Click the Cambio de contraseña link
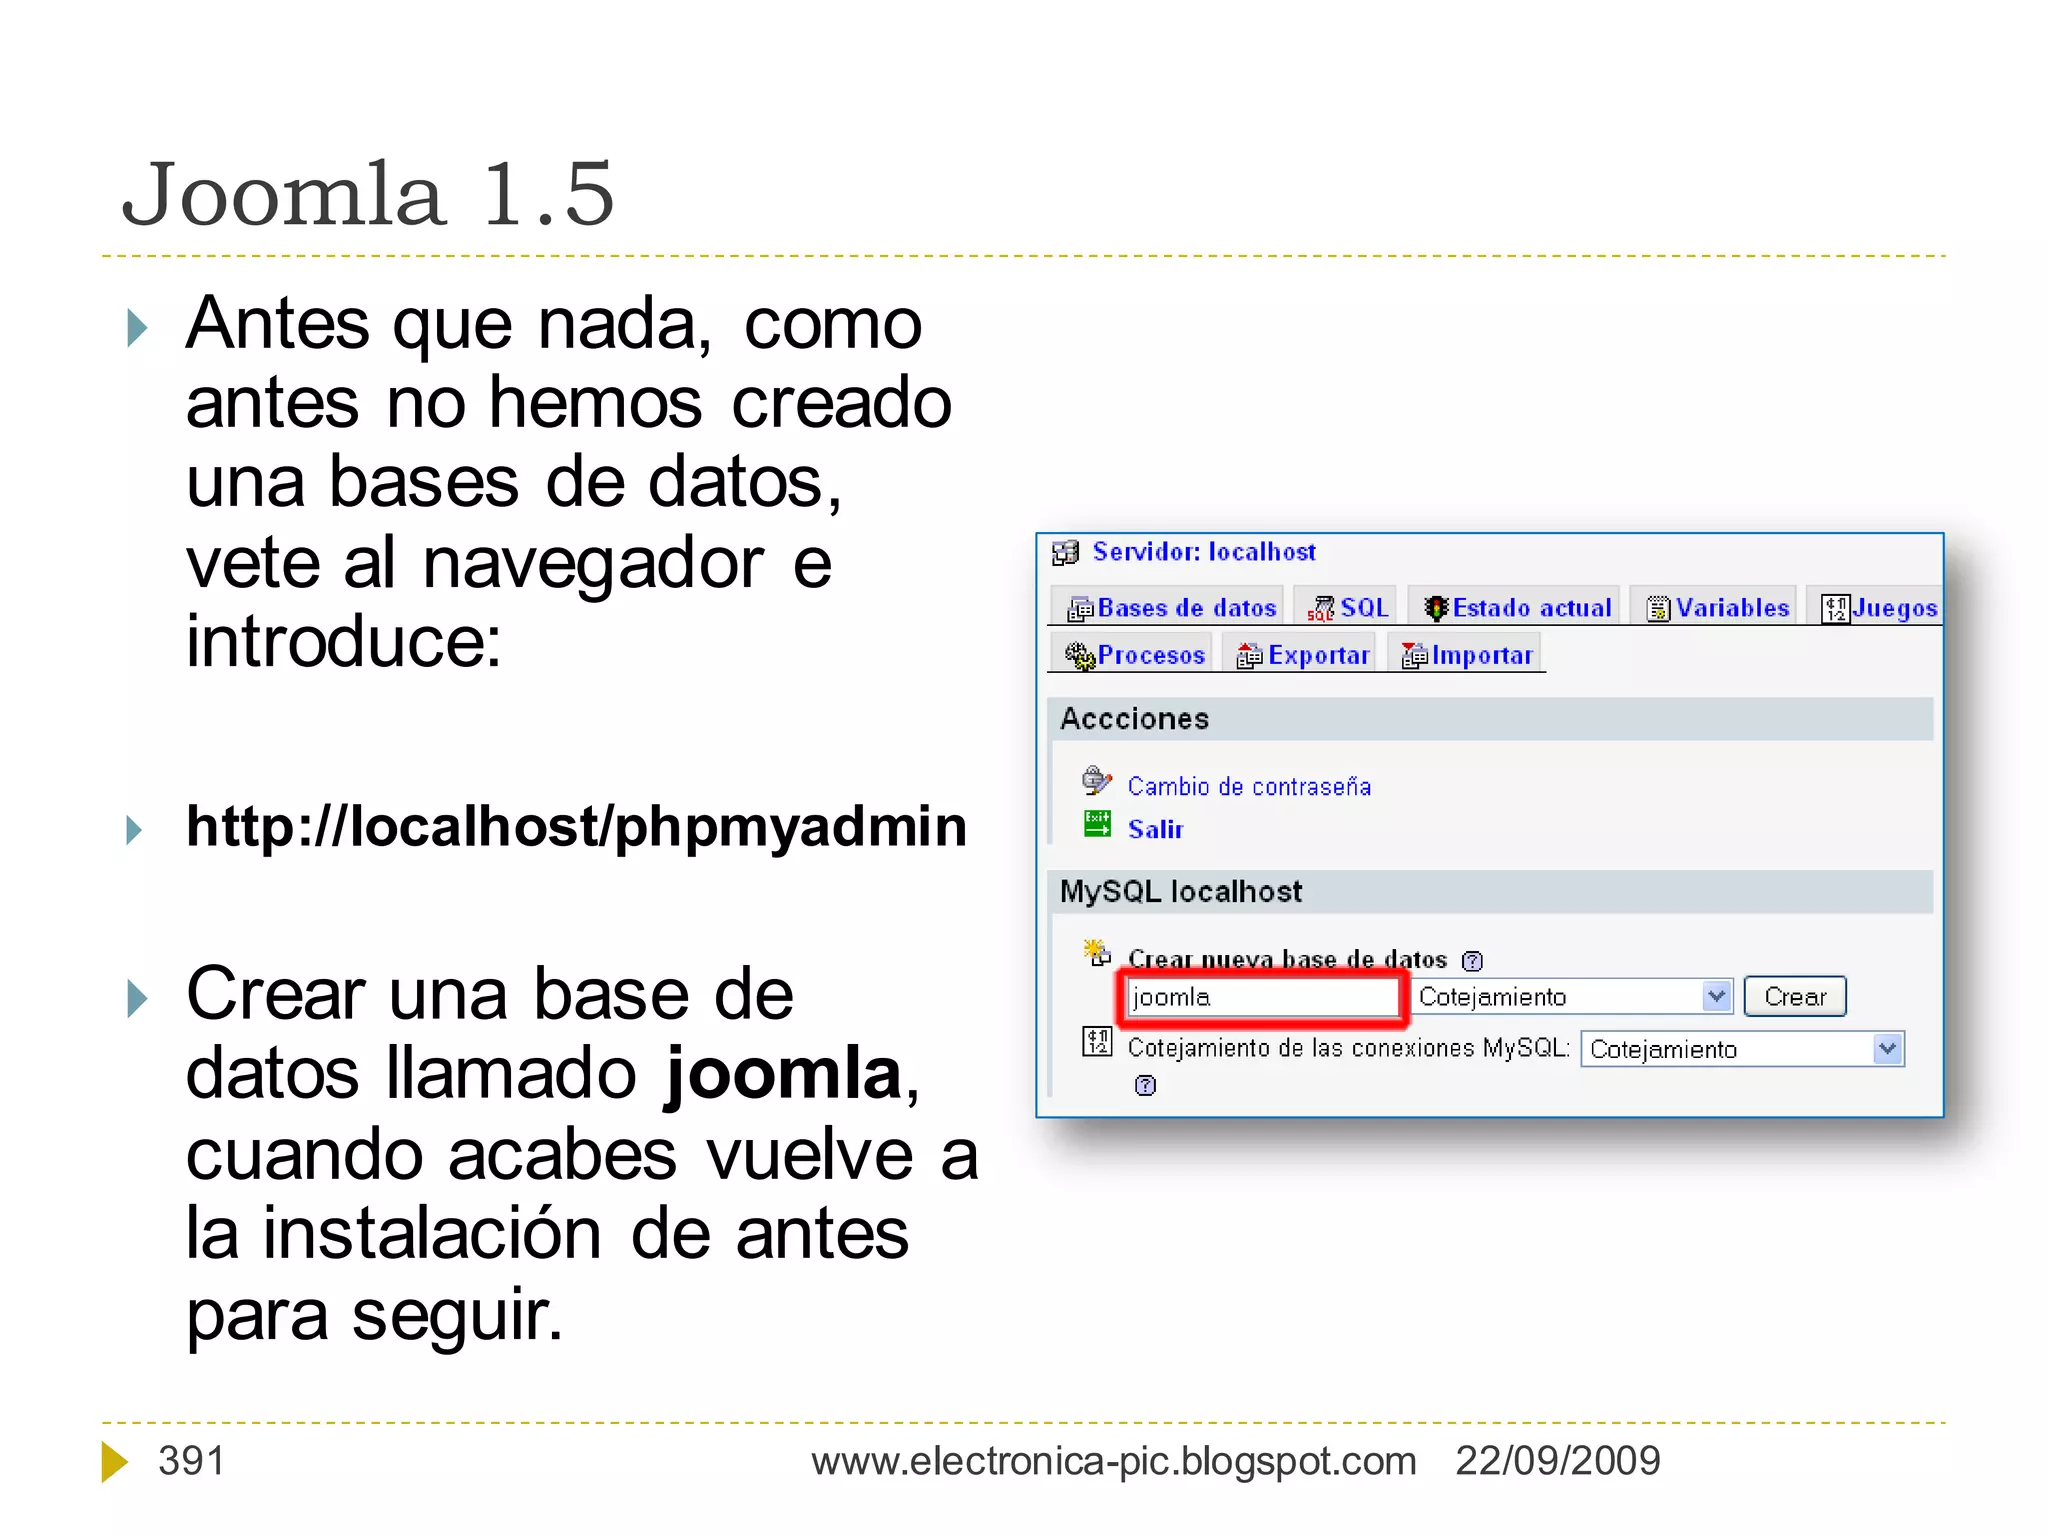2048x1536 pixels. (1249, 787)
